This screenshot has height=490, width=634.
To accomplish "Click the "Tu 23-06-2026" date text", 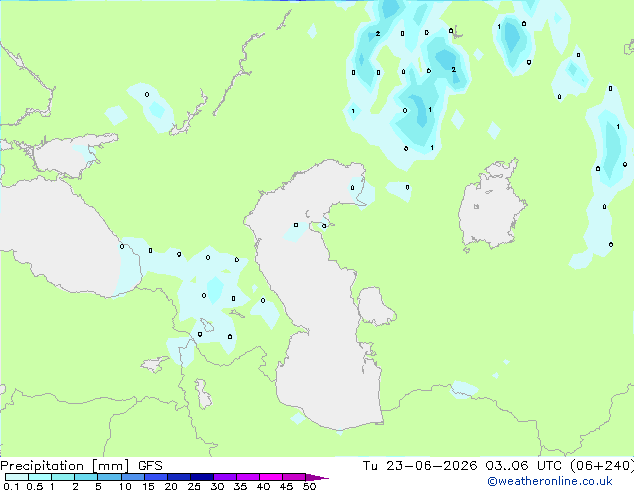I will [x=420, y=466].
